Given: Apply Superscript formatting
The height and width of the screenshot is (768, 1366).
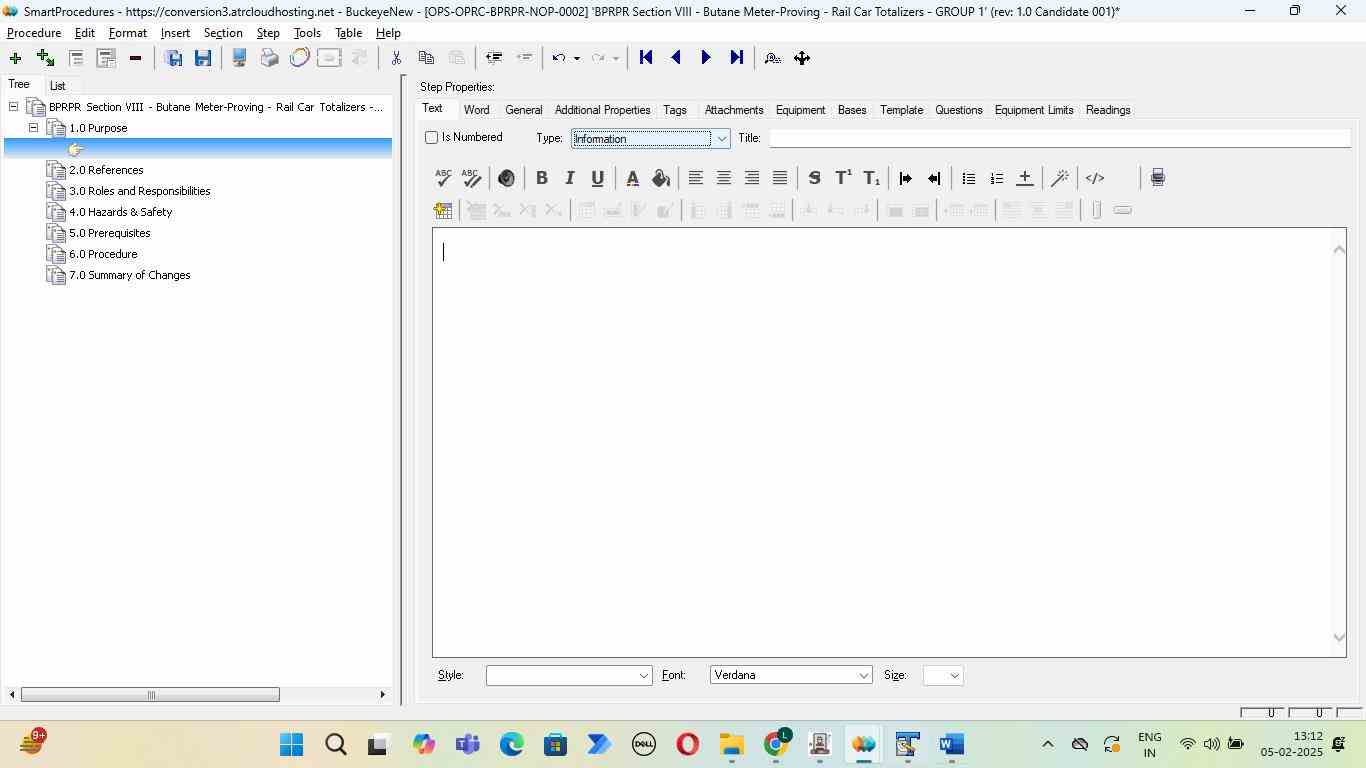Looking at the screenshot, I should pyautogui.click(x=843, y=178).
